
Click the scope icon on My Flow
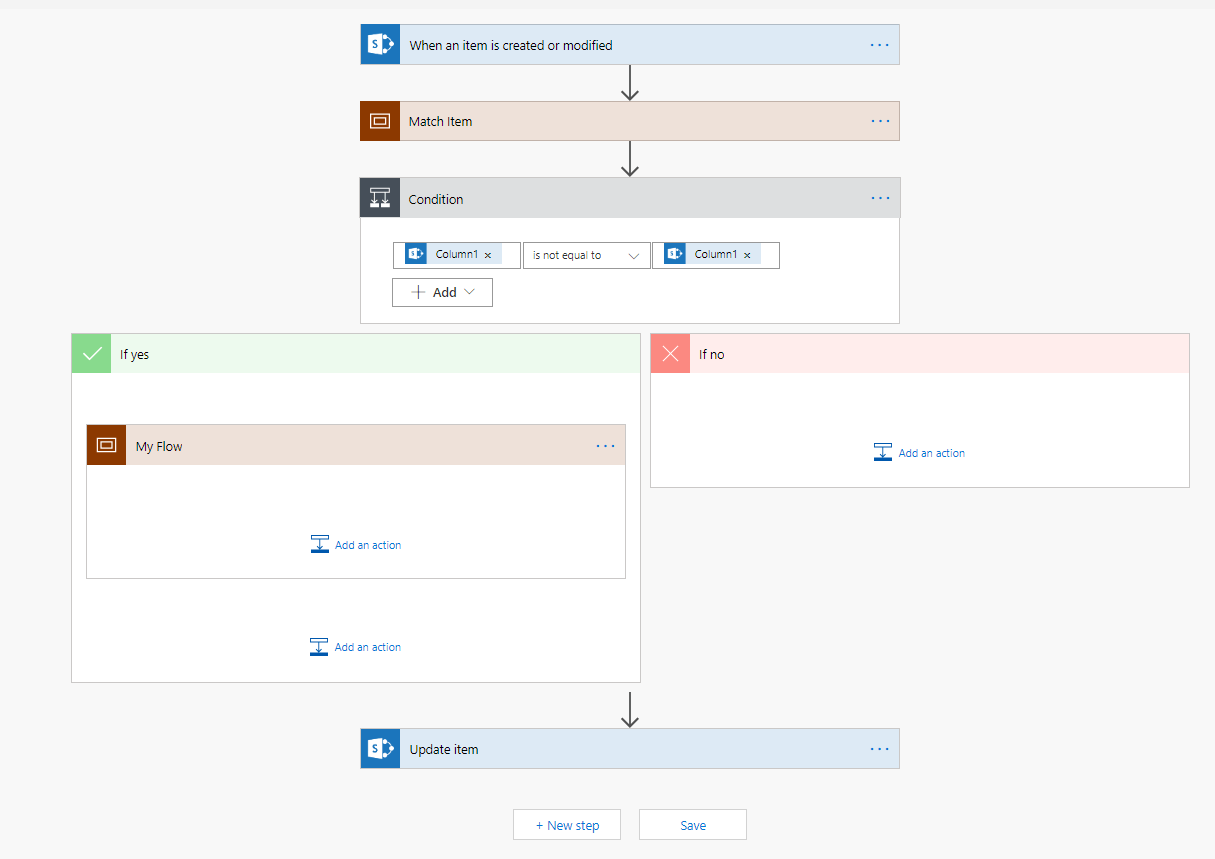(107, 445)
